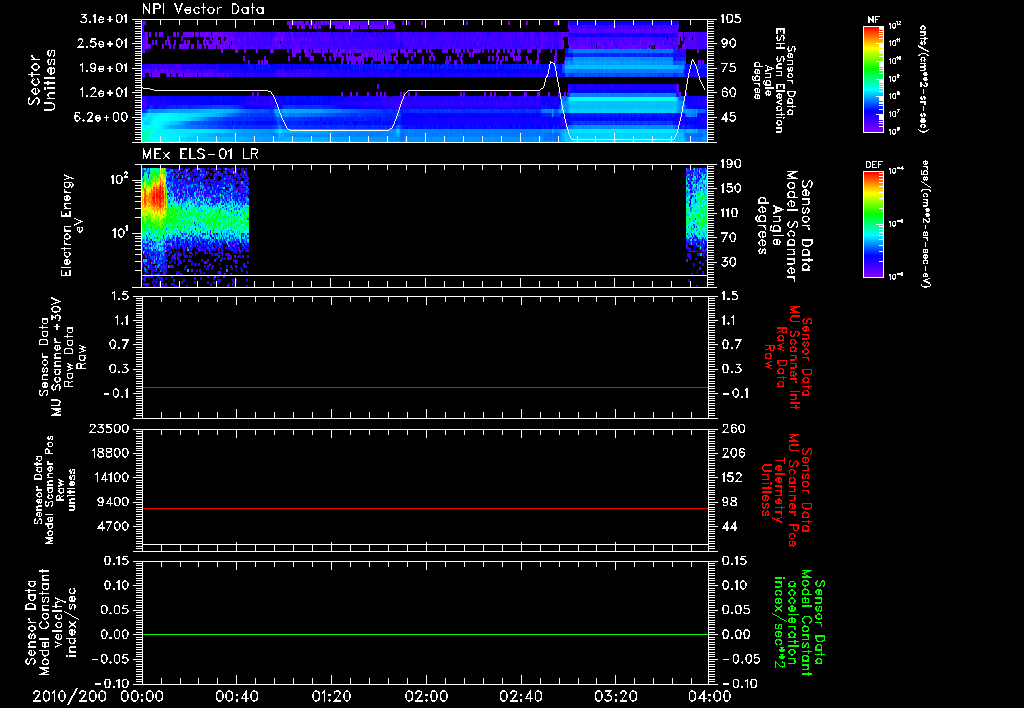The width and height of the screenshot is (1024, 708).
Task: Click the gray line in MU Scanner +30V panel
Action: 425,387
